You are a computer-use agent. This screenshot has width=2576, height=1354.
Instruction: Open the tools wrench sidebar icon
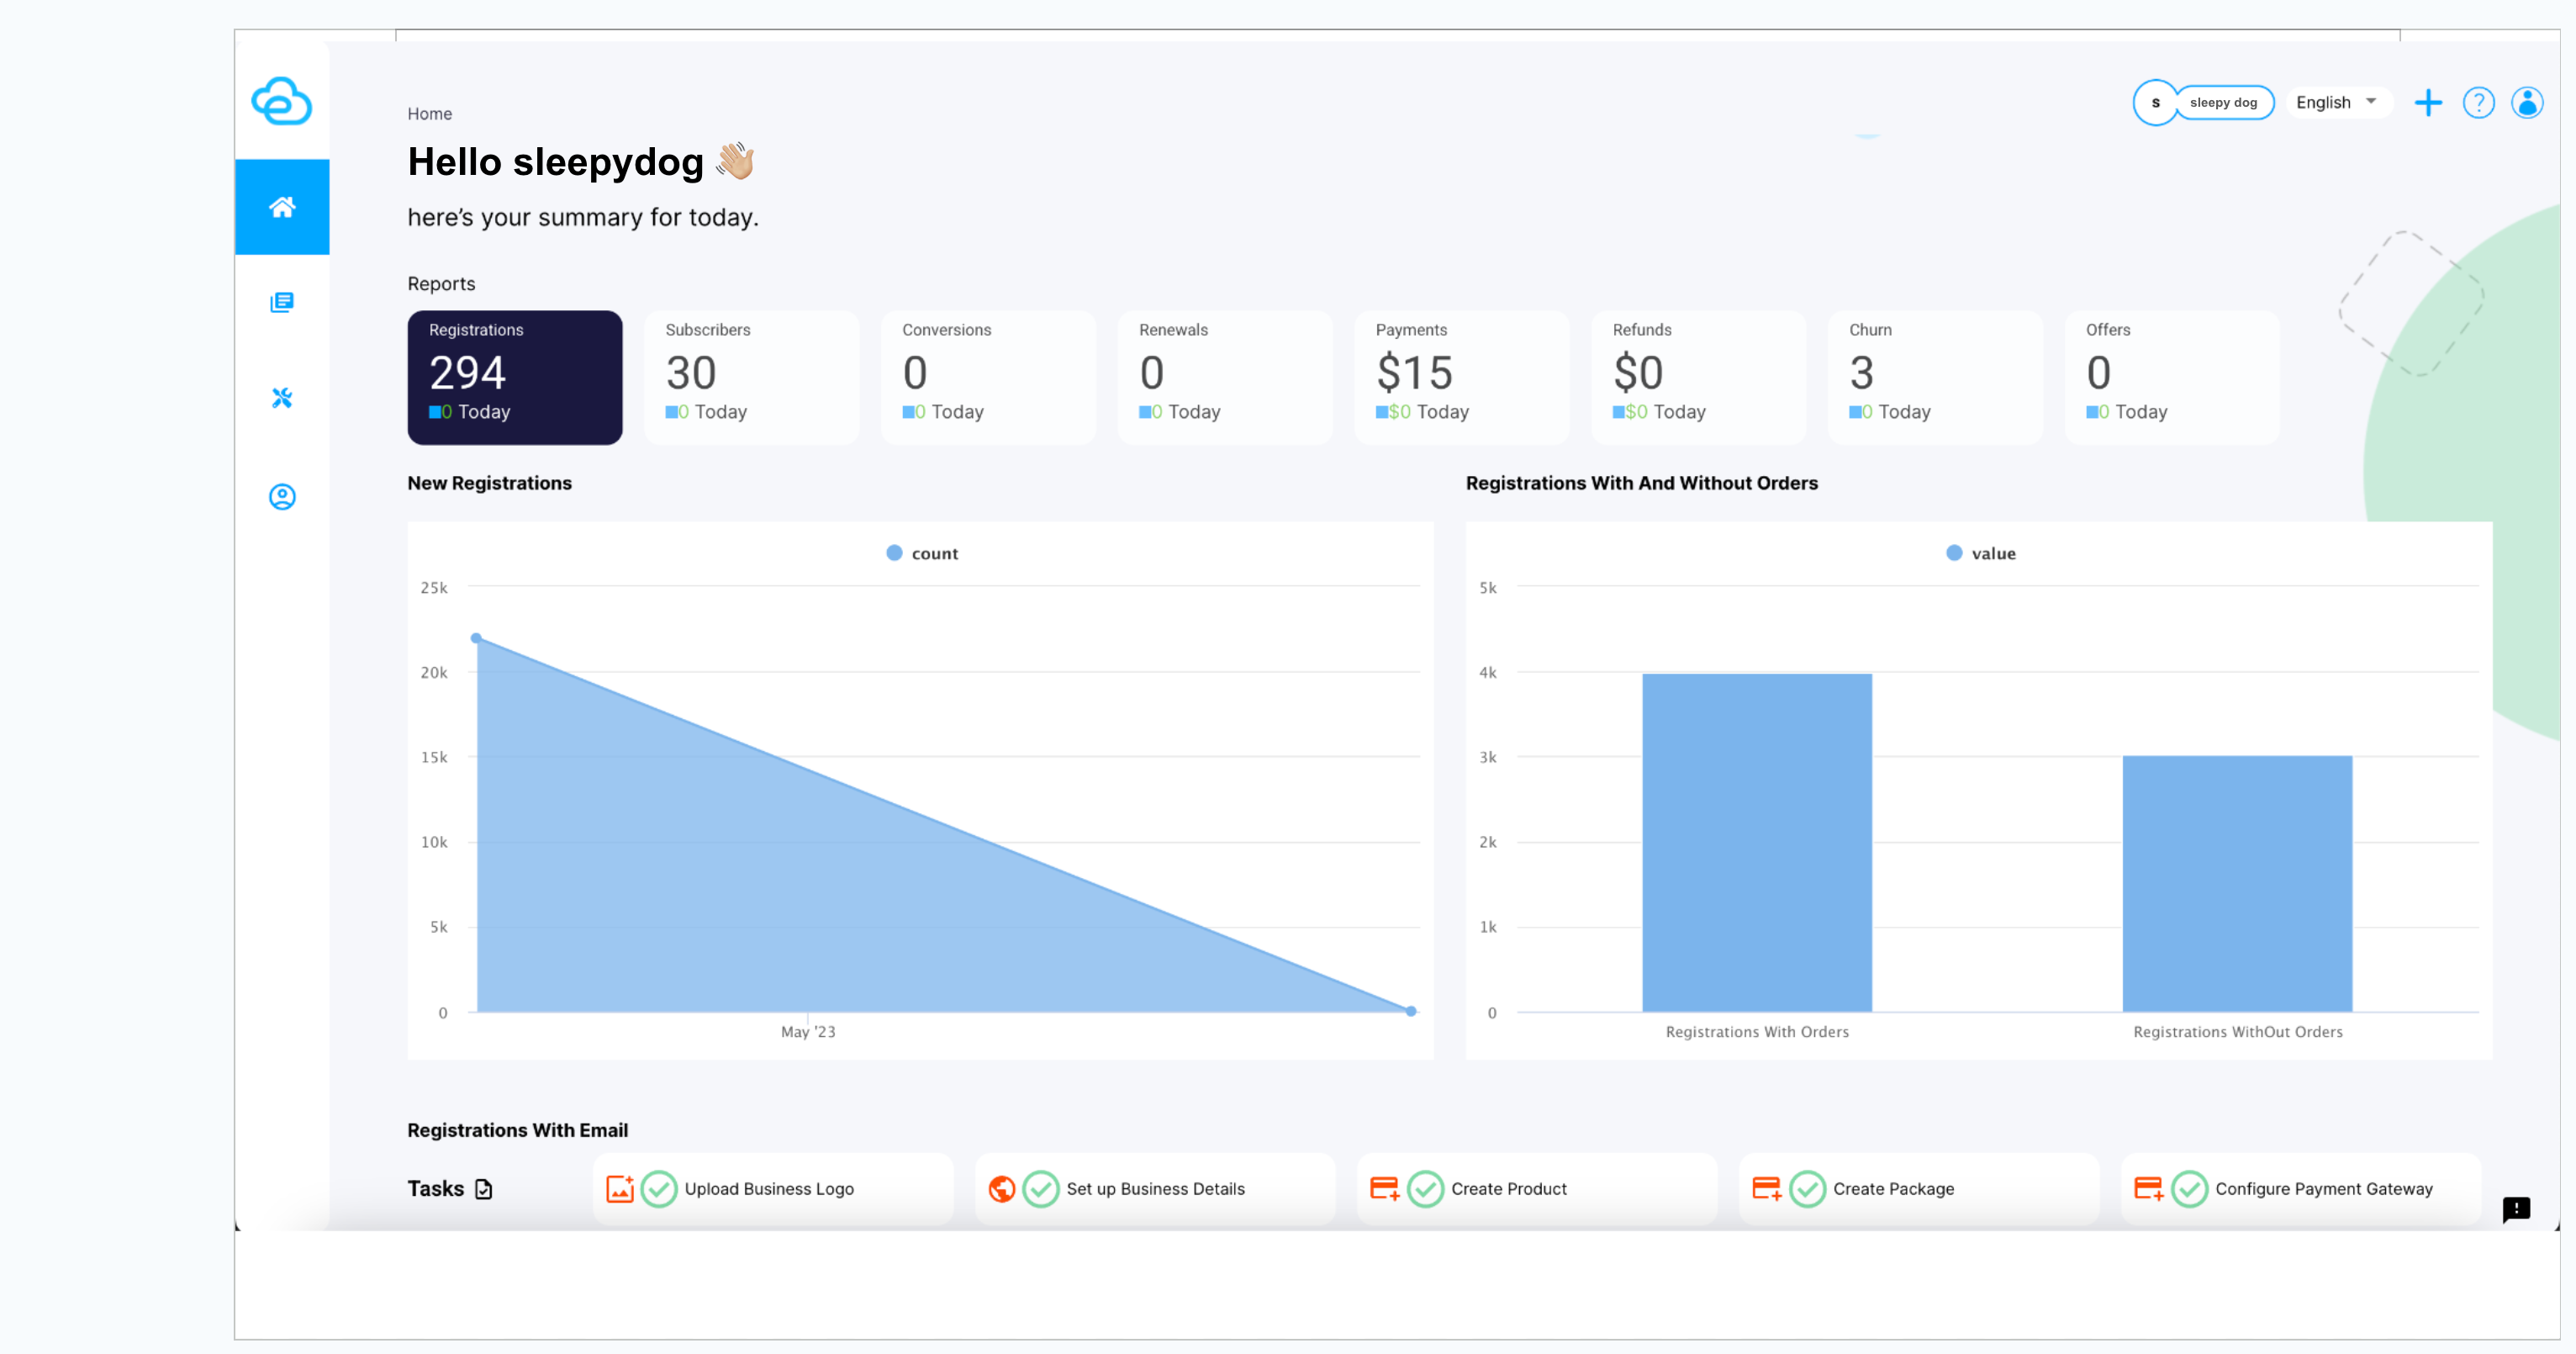[x=282, y=398]
